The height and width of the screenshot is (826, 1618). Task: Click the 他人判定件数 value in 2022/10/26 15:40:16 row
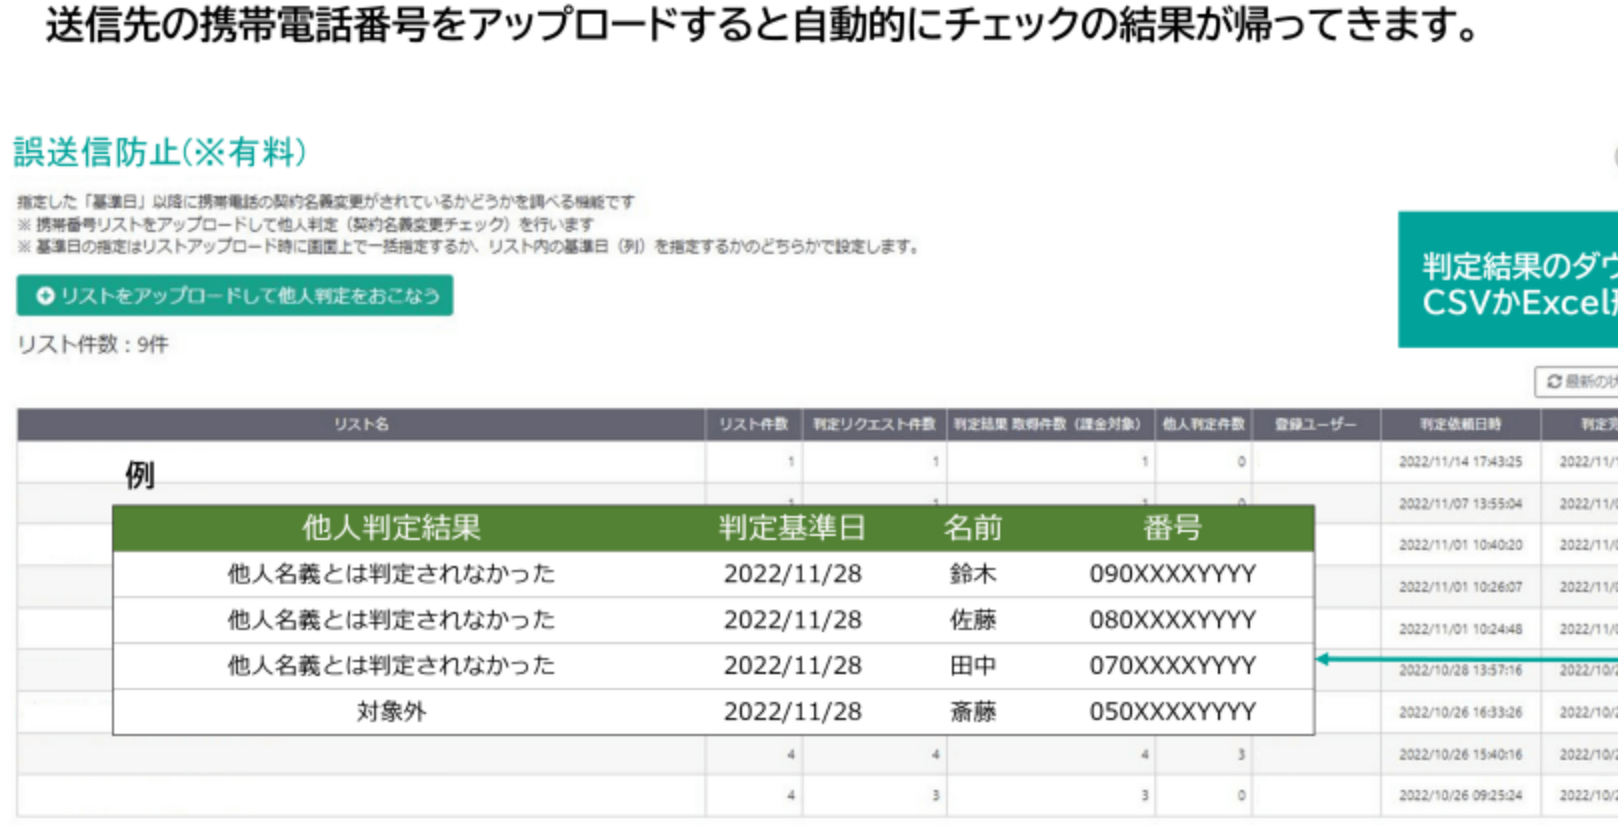1241,754
